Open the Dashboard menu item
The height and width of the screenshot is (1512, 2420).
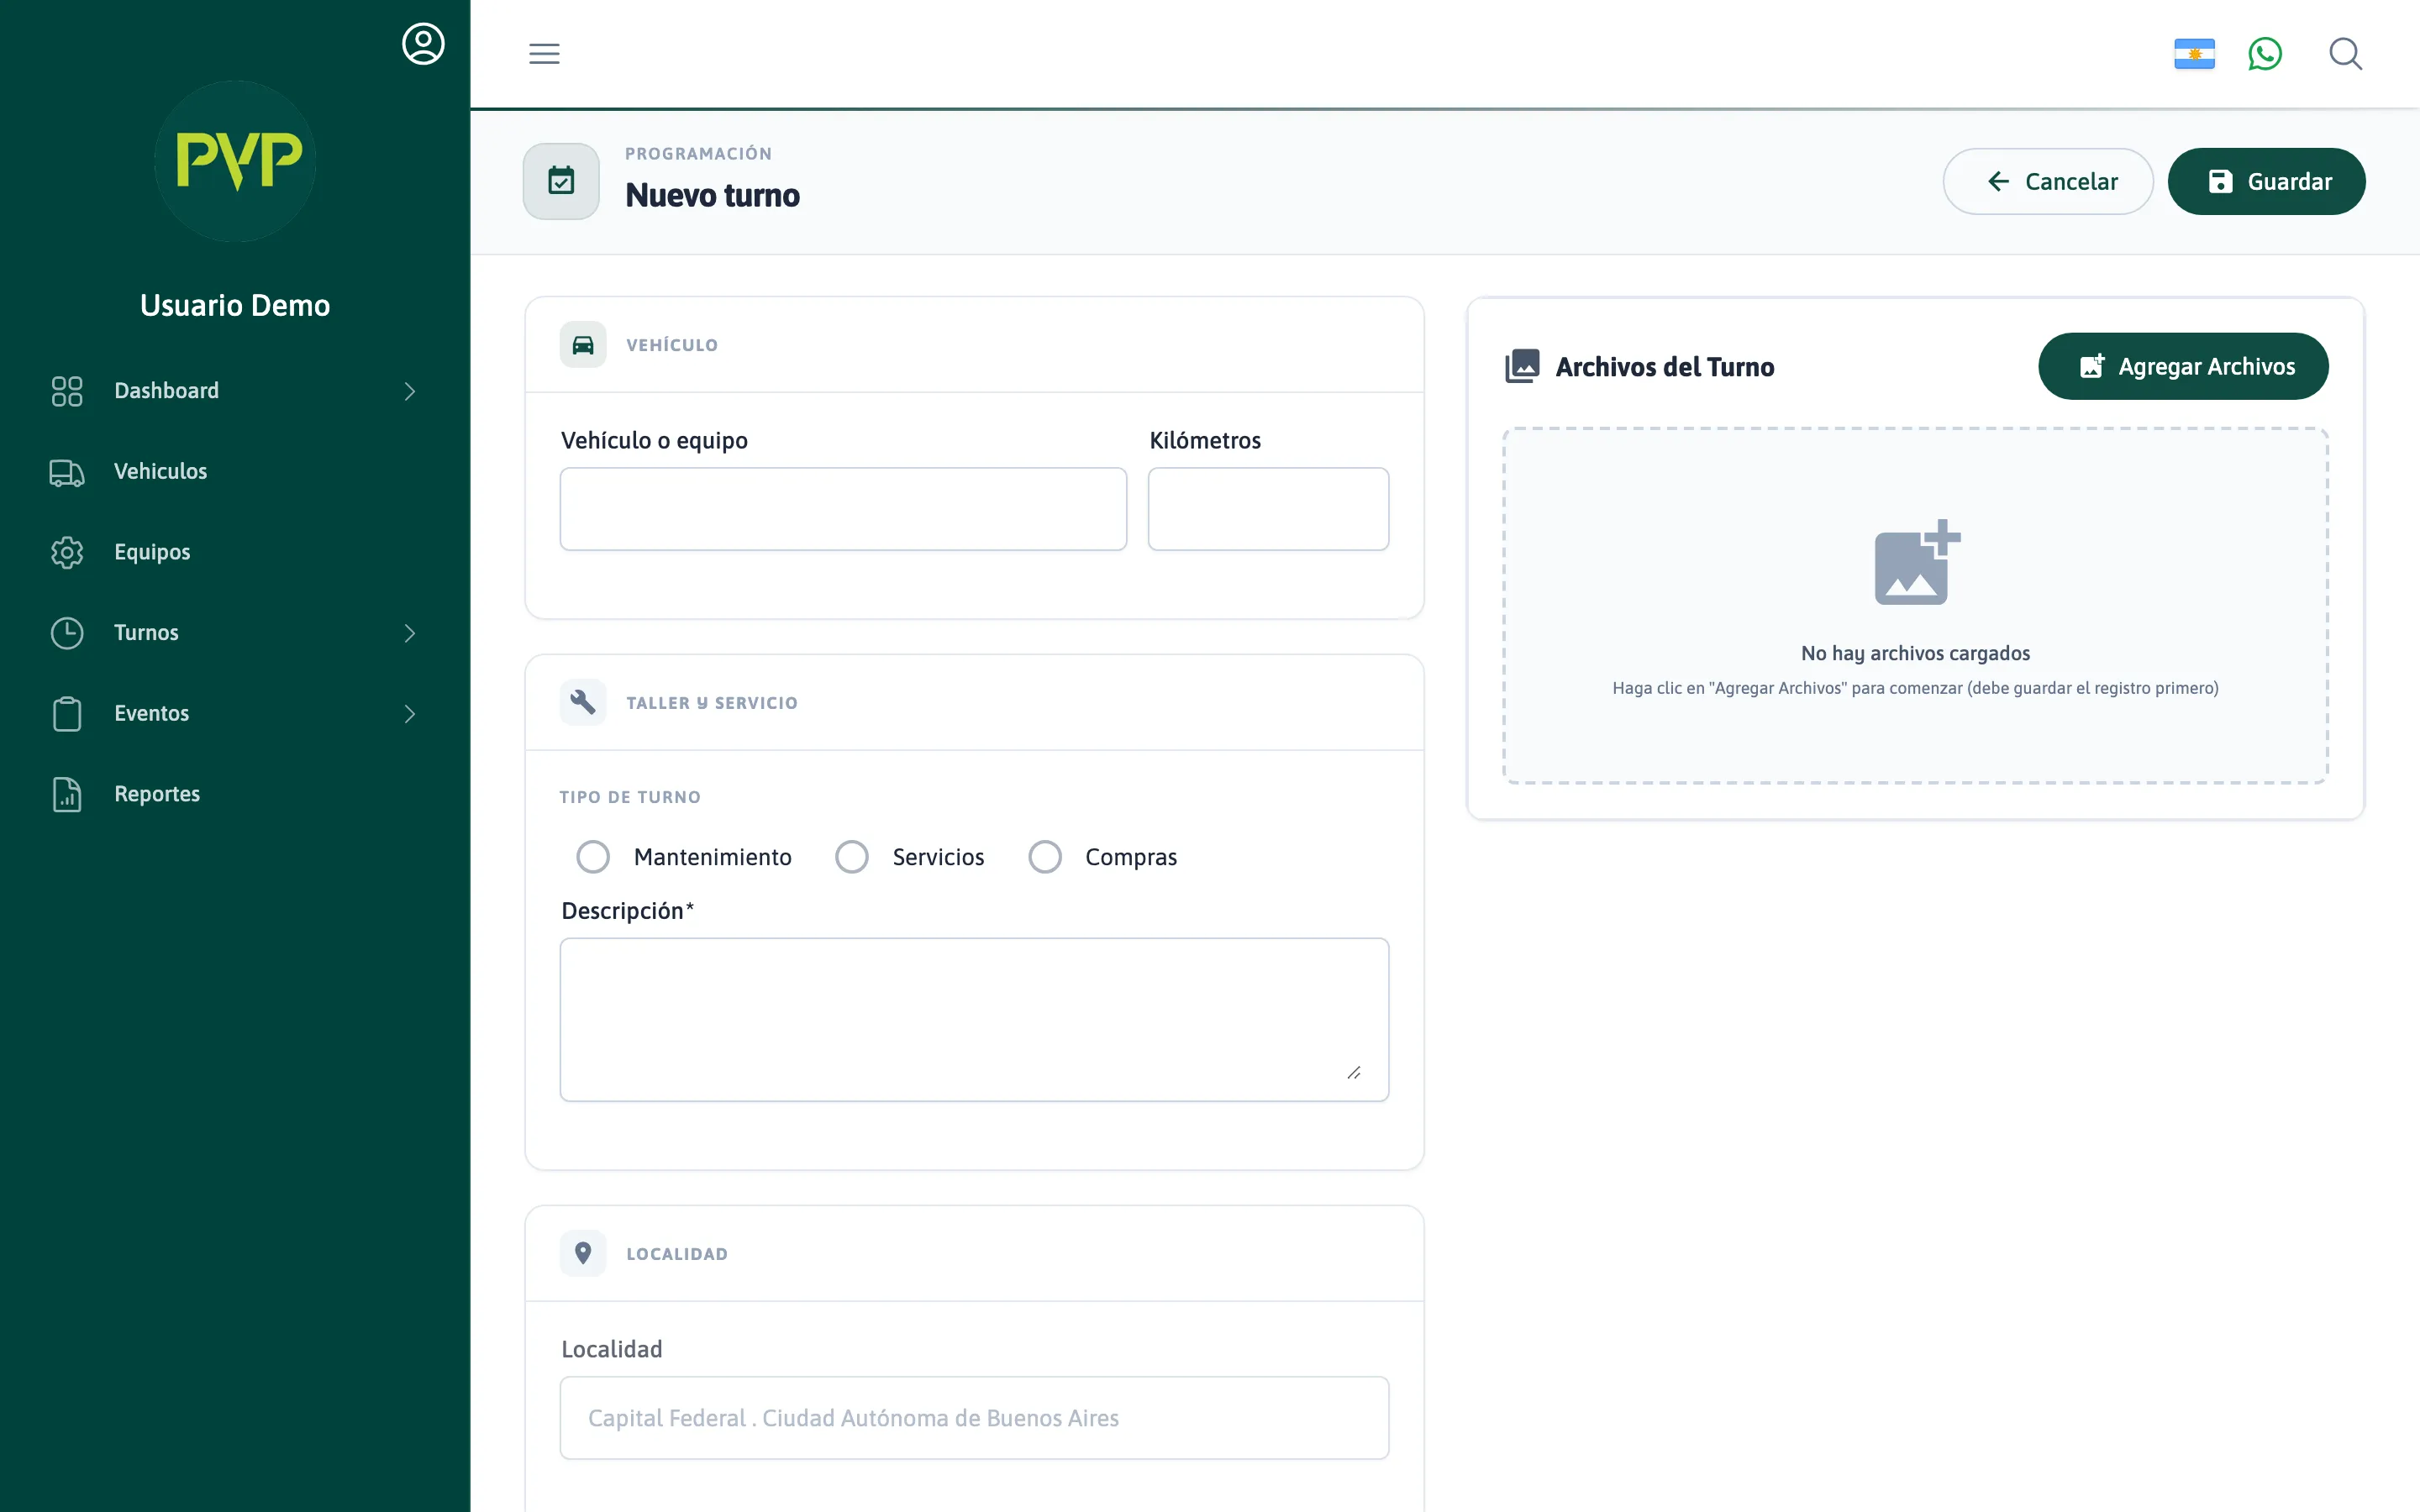tap(235, 391)
